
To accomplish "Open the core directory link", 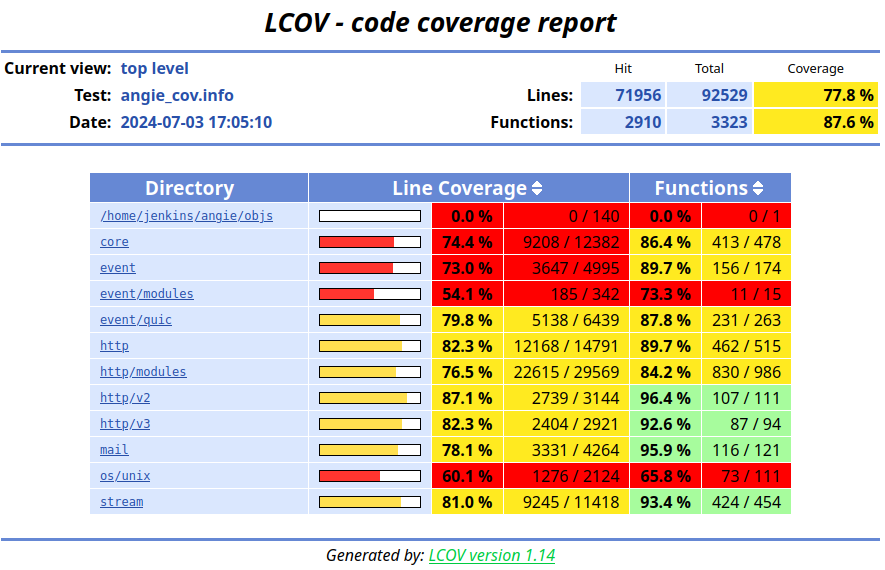I will [114, 242].
